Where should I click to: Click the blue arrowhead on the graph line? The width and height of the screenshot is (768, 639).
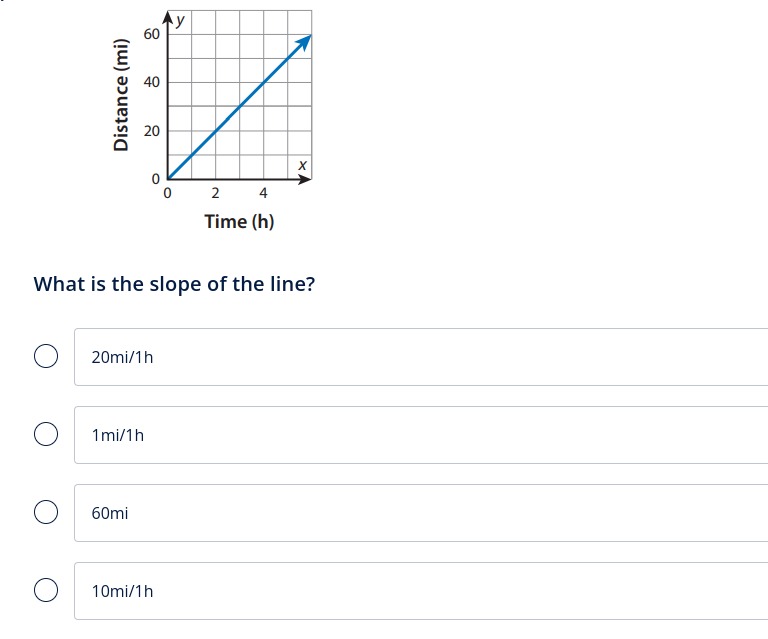click(304, 42)
